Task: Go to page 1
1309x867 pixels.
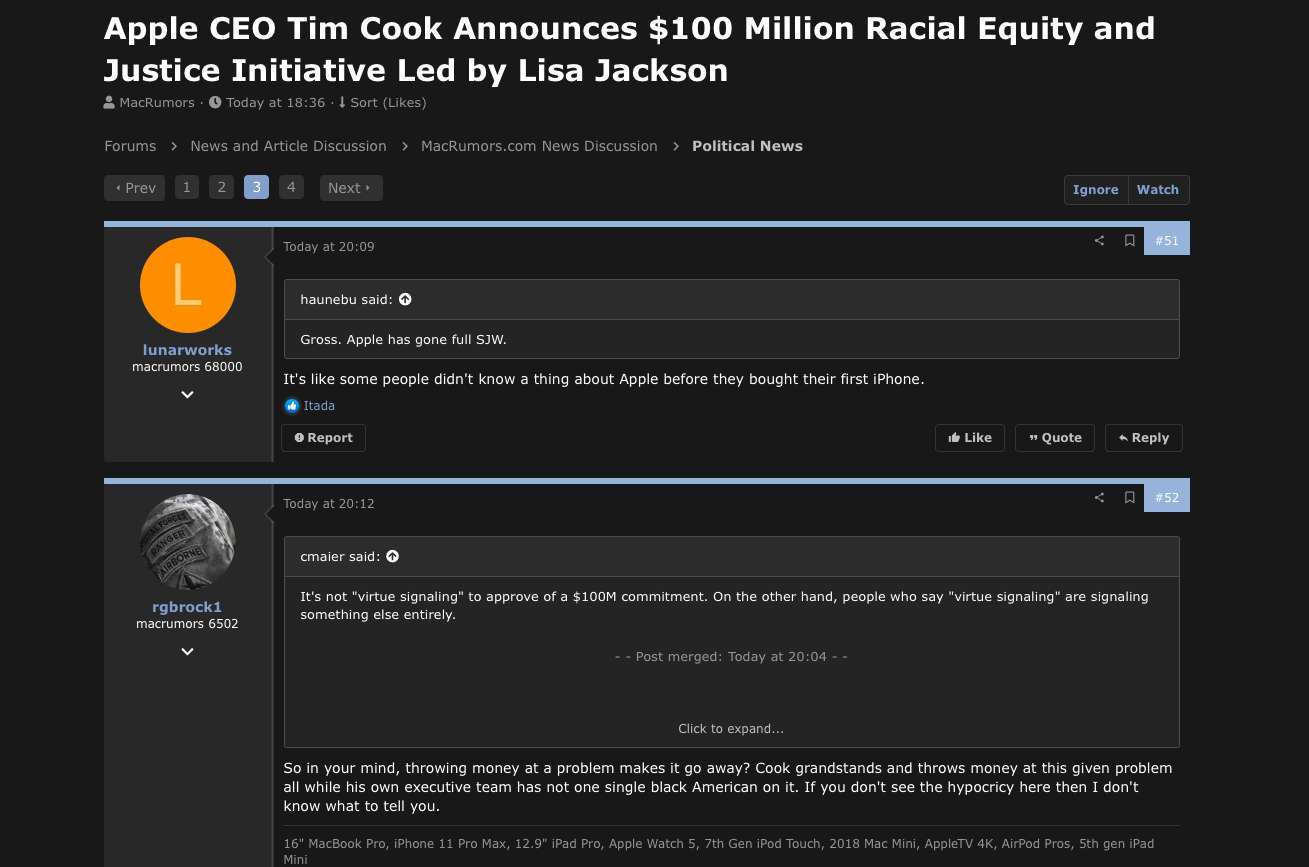Action: [187, 188]
